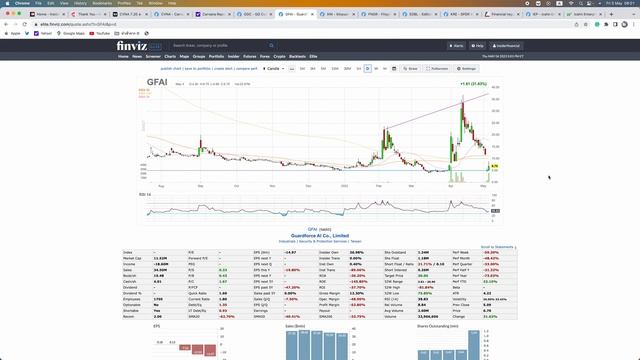Open Screener in finviz nav

pos(153,56)
